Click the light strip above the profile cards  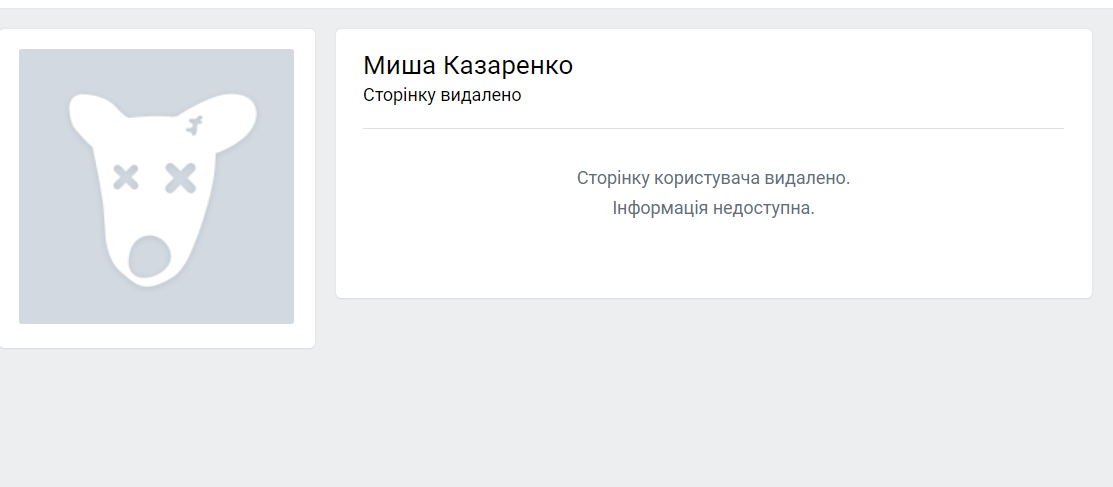[x=556, y=18]
